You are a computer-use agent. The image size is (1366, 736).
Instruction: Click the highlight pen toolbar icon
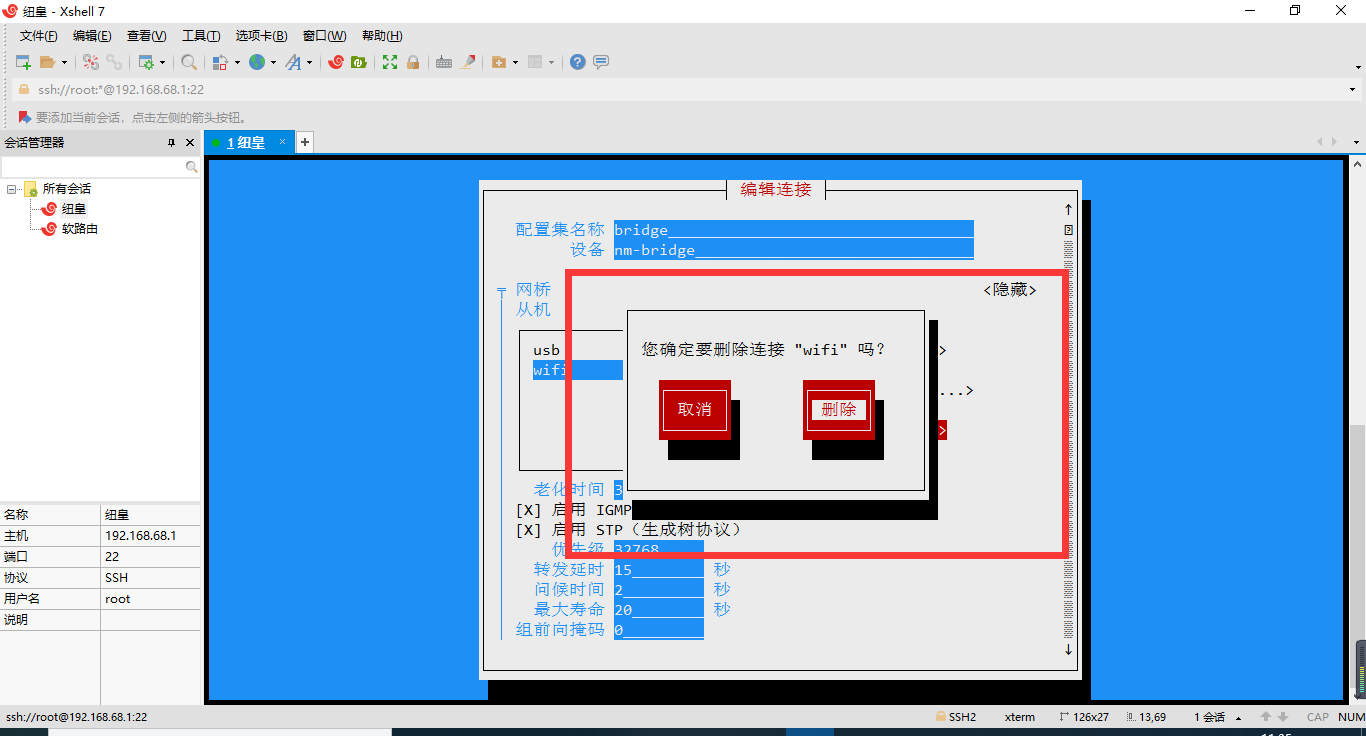pos(467,62)
